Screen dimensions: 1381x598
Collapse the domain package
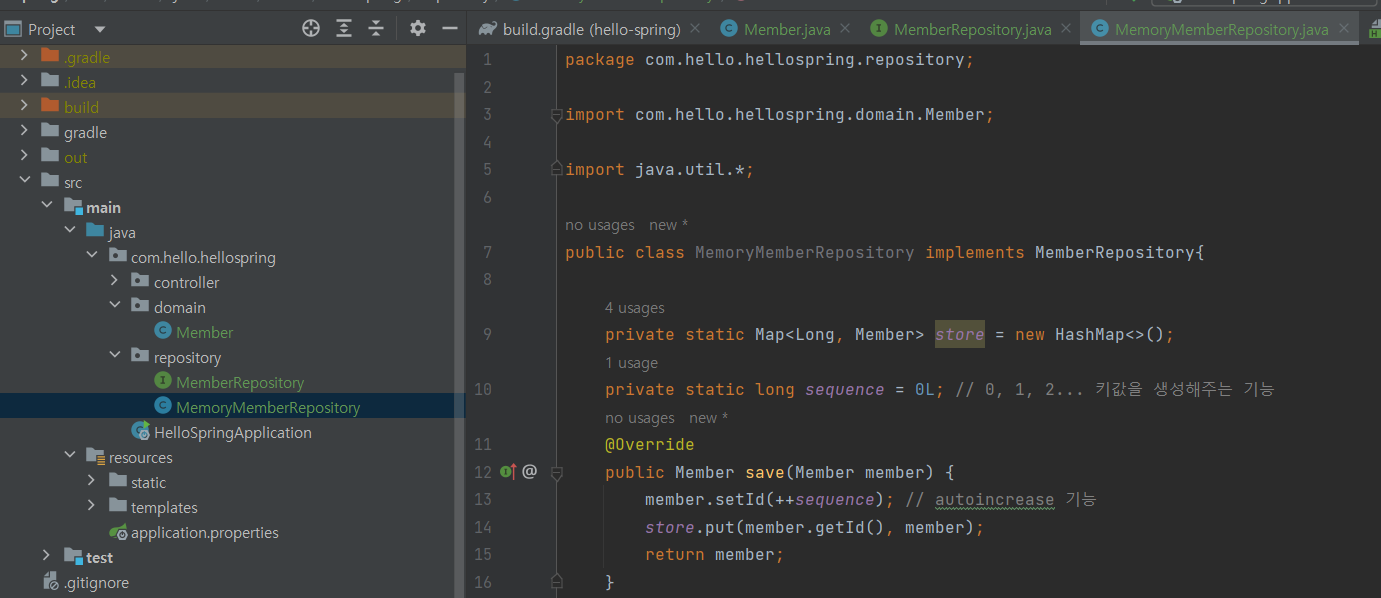pos(115,307)
